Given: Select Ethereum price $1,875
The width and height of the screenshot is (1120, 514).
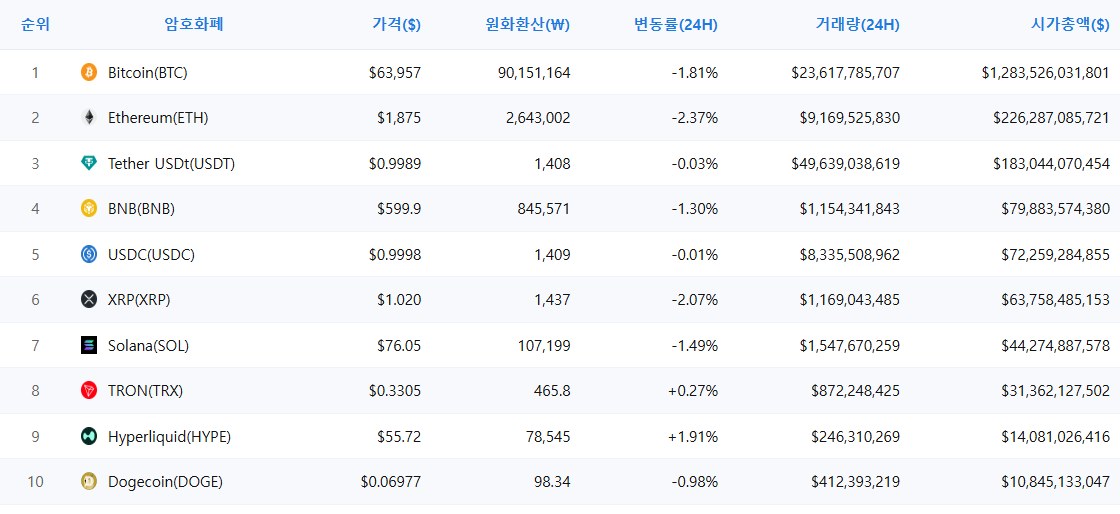Looking at the screenshot, I should coord(399,118).
